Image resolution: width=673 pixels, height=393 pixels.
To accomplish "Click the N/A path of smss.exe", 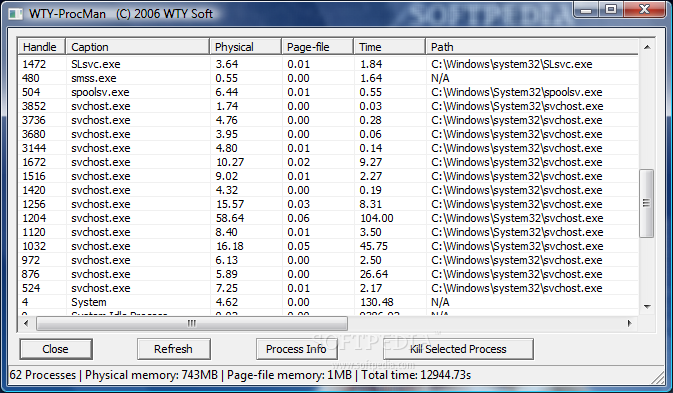I will (x=440, y=78).
